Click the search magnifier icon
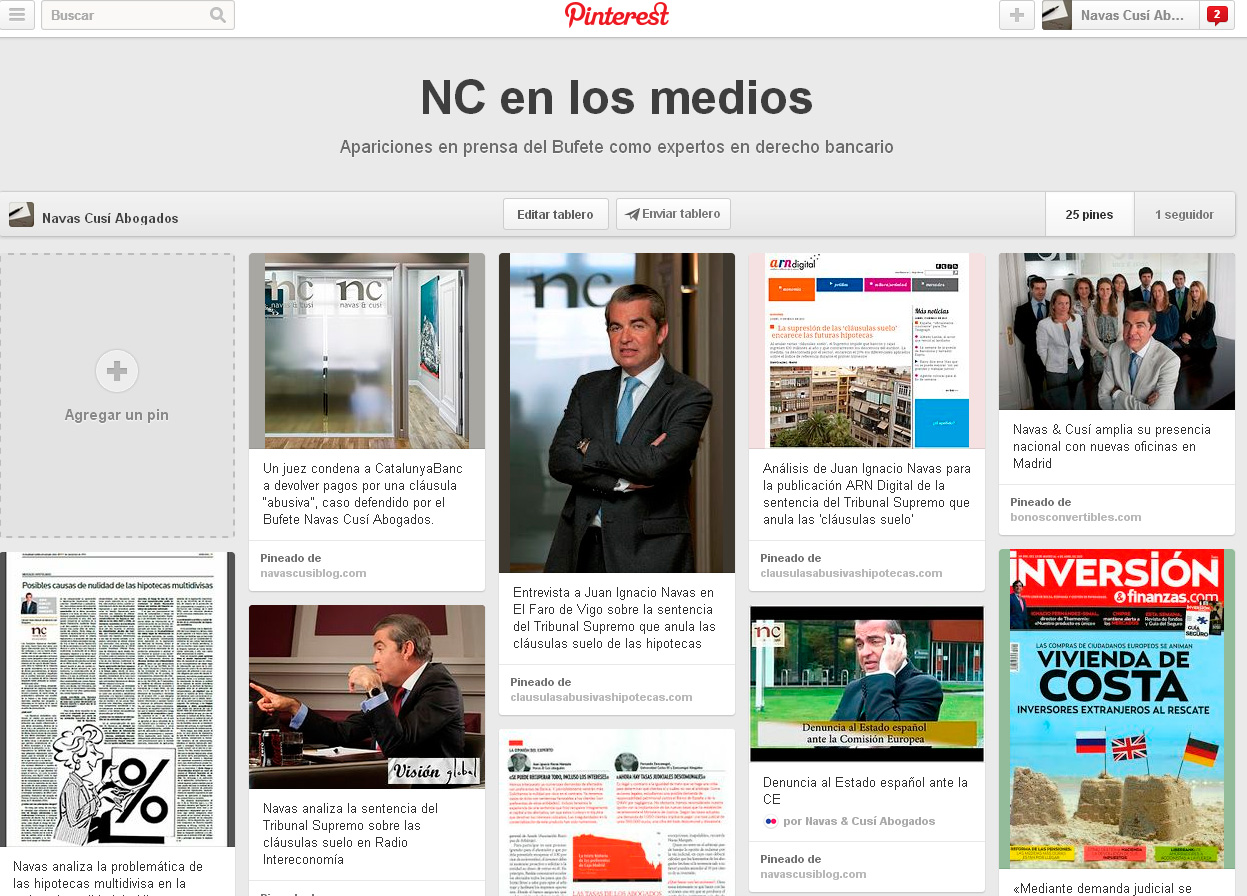The height and width of the screenshot is (896, 1247). click(218, 15)
